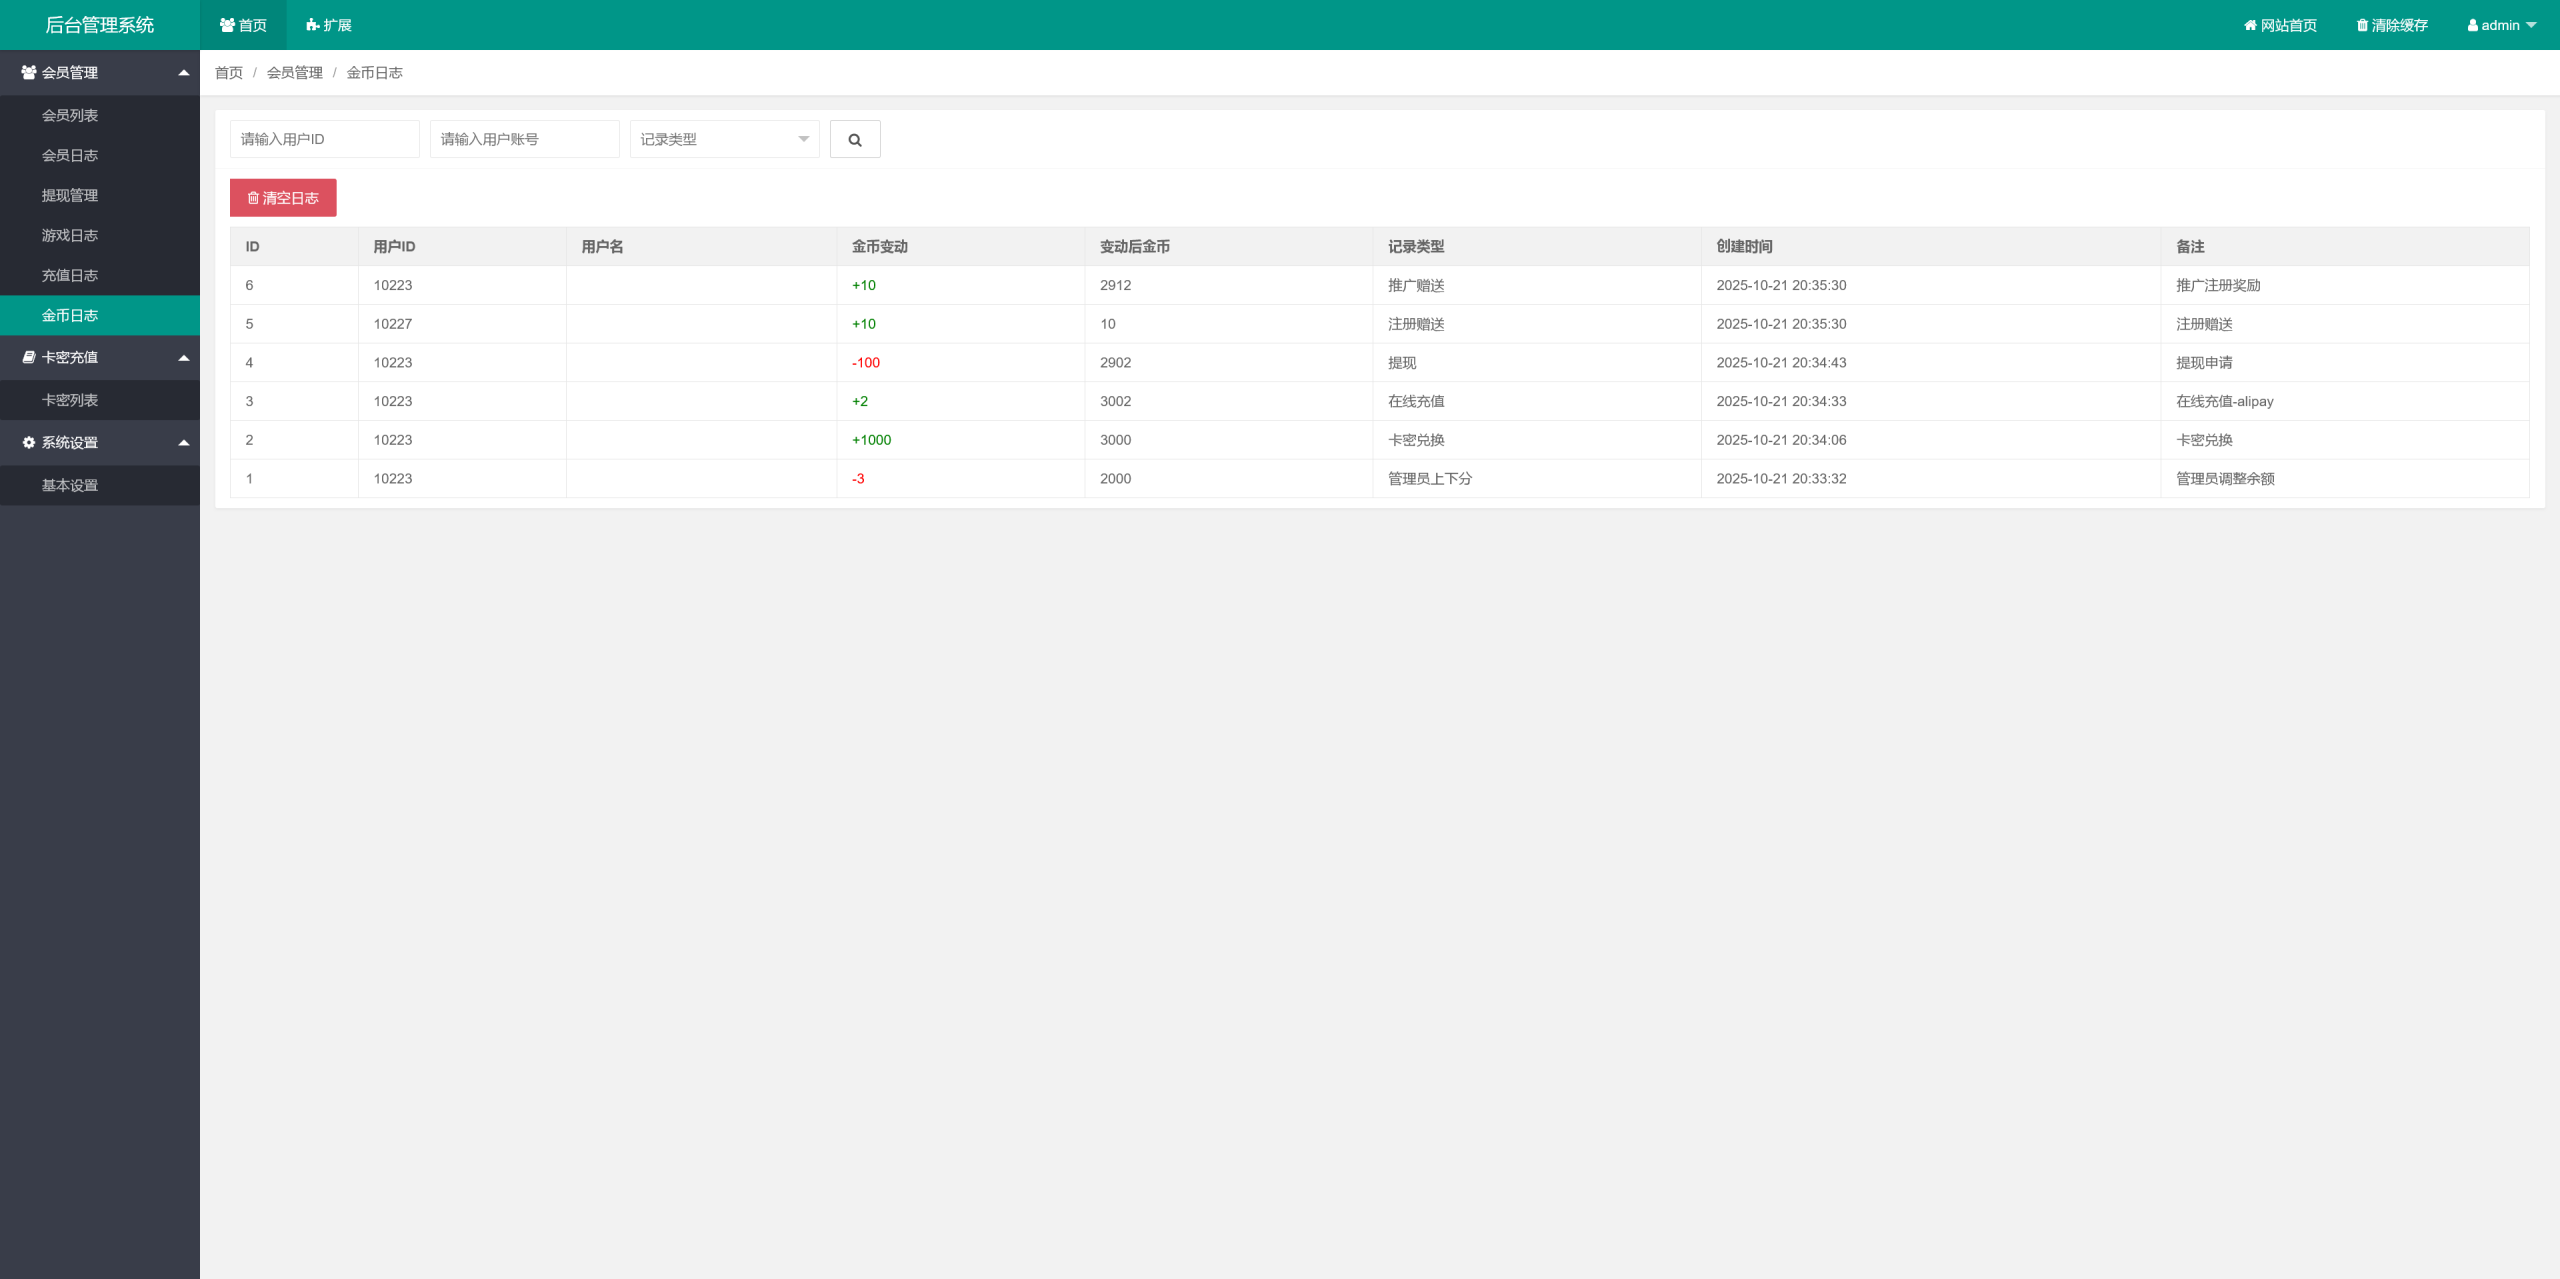
Task: Click 会员管理 in the breadcrumb
Action: [294, 73]
